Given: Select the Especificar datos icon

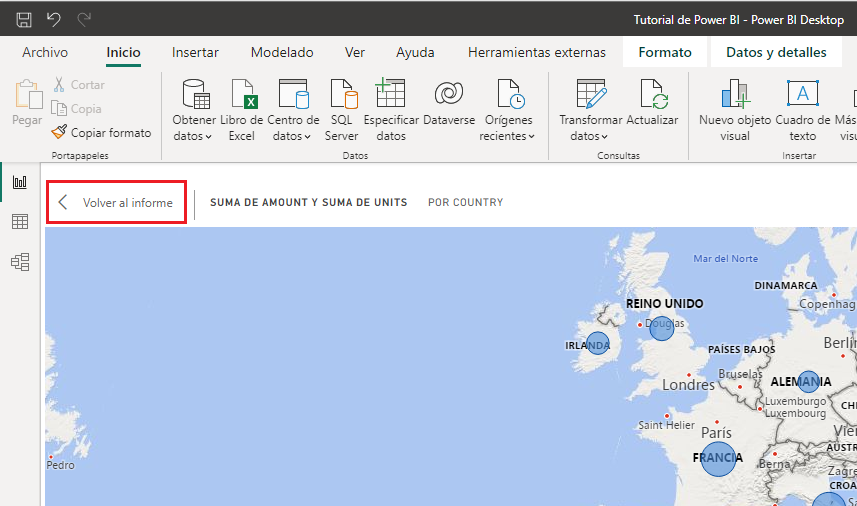Looking at the screenshot, I should [x=390, y=97].
